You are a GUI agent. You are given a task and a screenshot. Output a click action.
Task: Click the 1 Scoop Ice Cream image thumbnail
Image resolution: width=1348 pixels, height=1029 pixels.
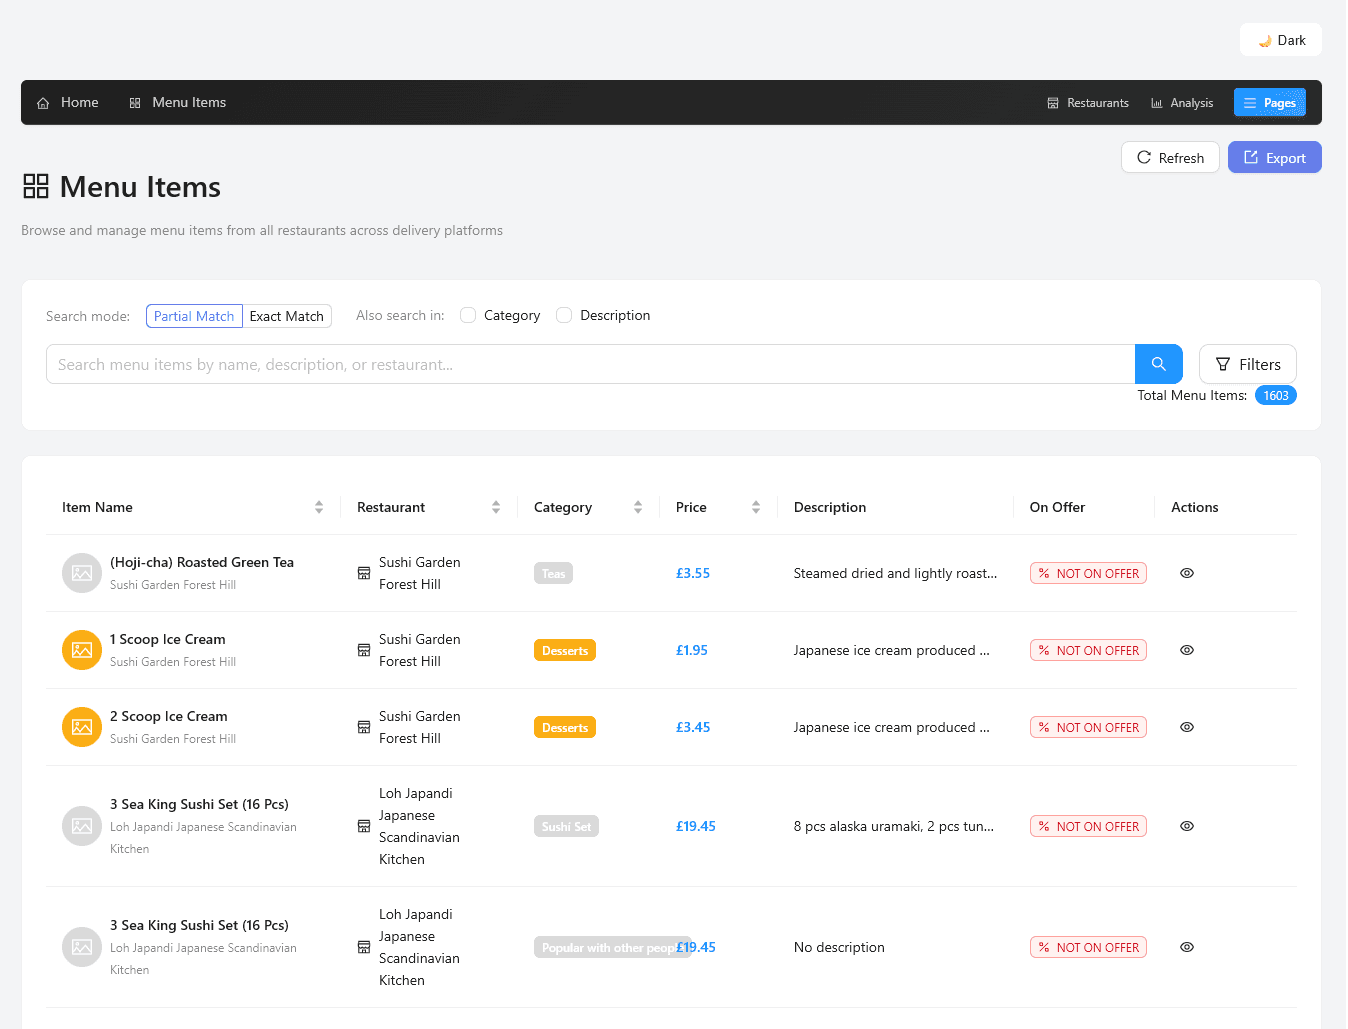point(82,650)
